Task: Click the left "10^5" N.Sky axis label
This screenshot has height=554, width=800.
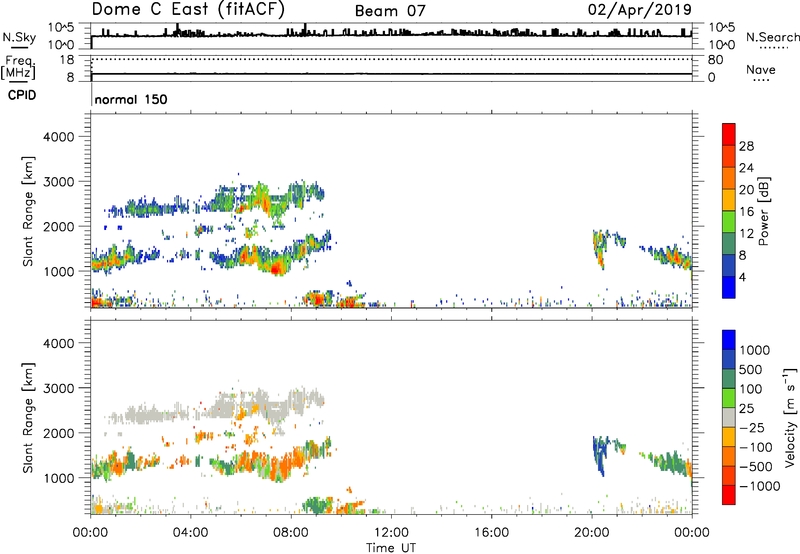Action: tap(61, 28)
